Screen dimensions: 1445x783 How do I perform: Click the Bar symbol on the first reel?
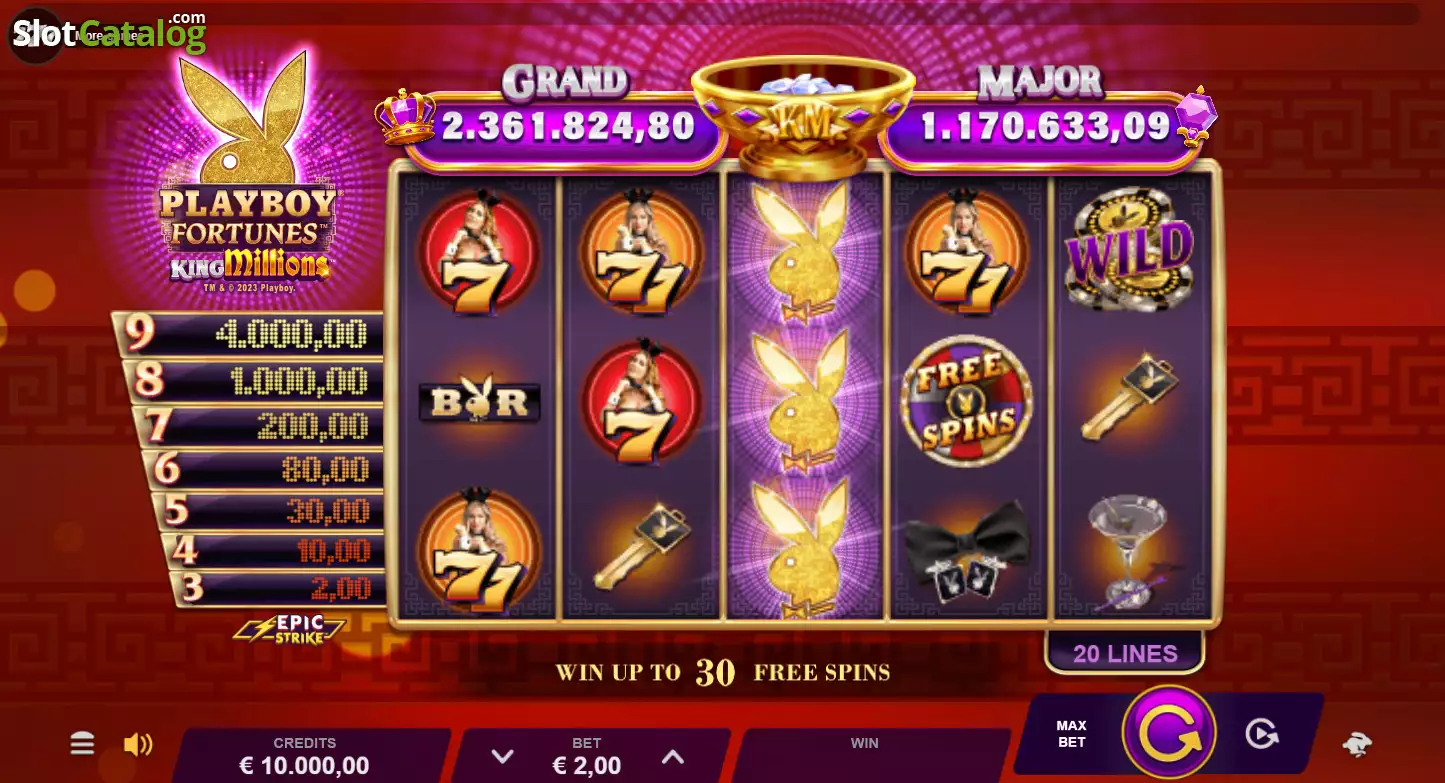pos(479,401)
